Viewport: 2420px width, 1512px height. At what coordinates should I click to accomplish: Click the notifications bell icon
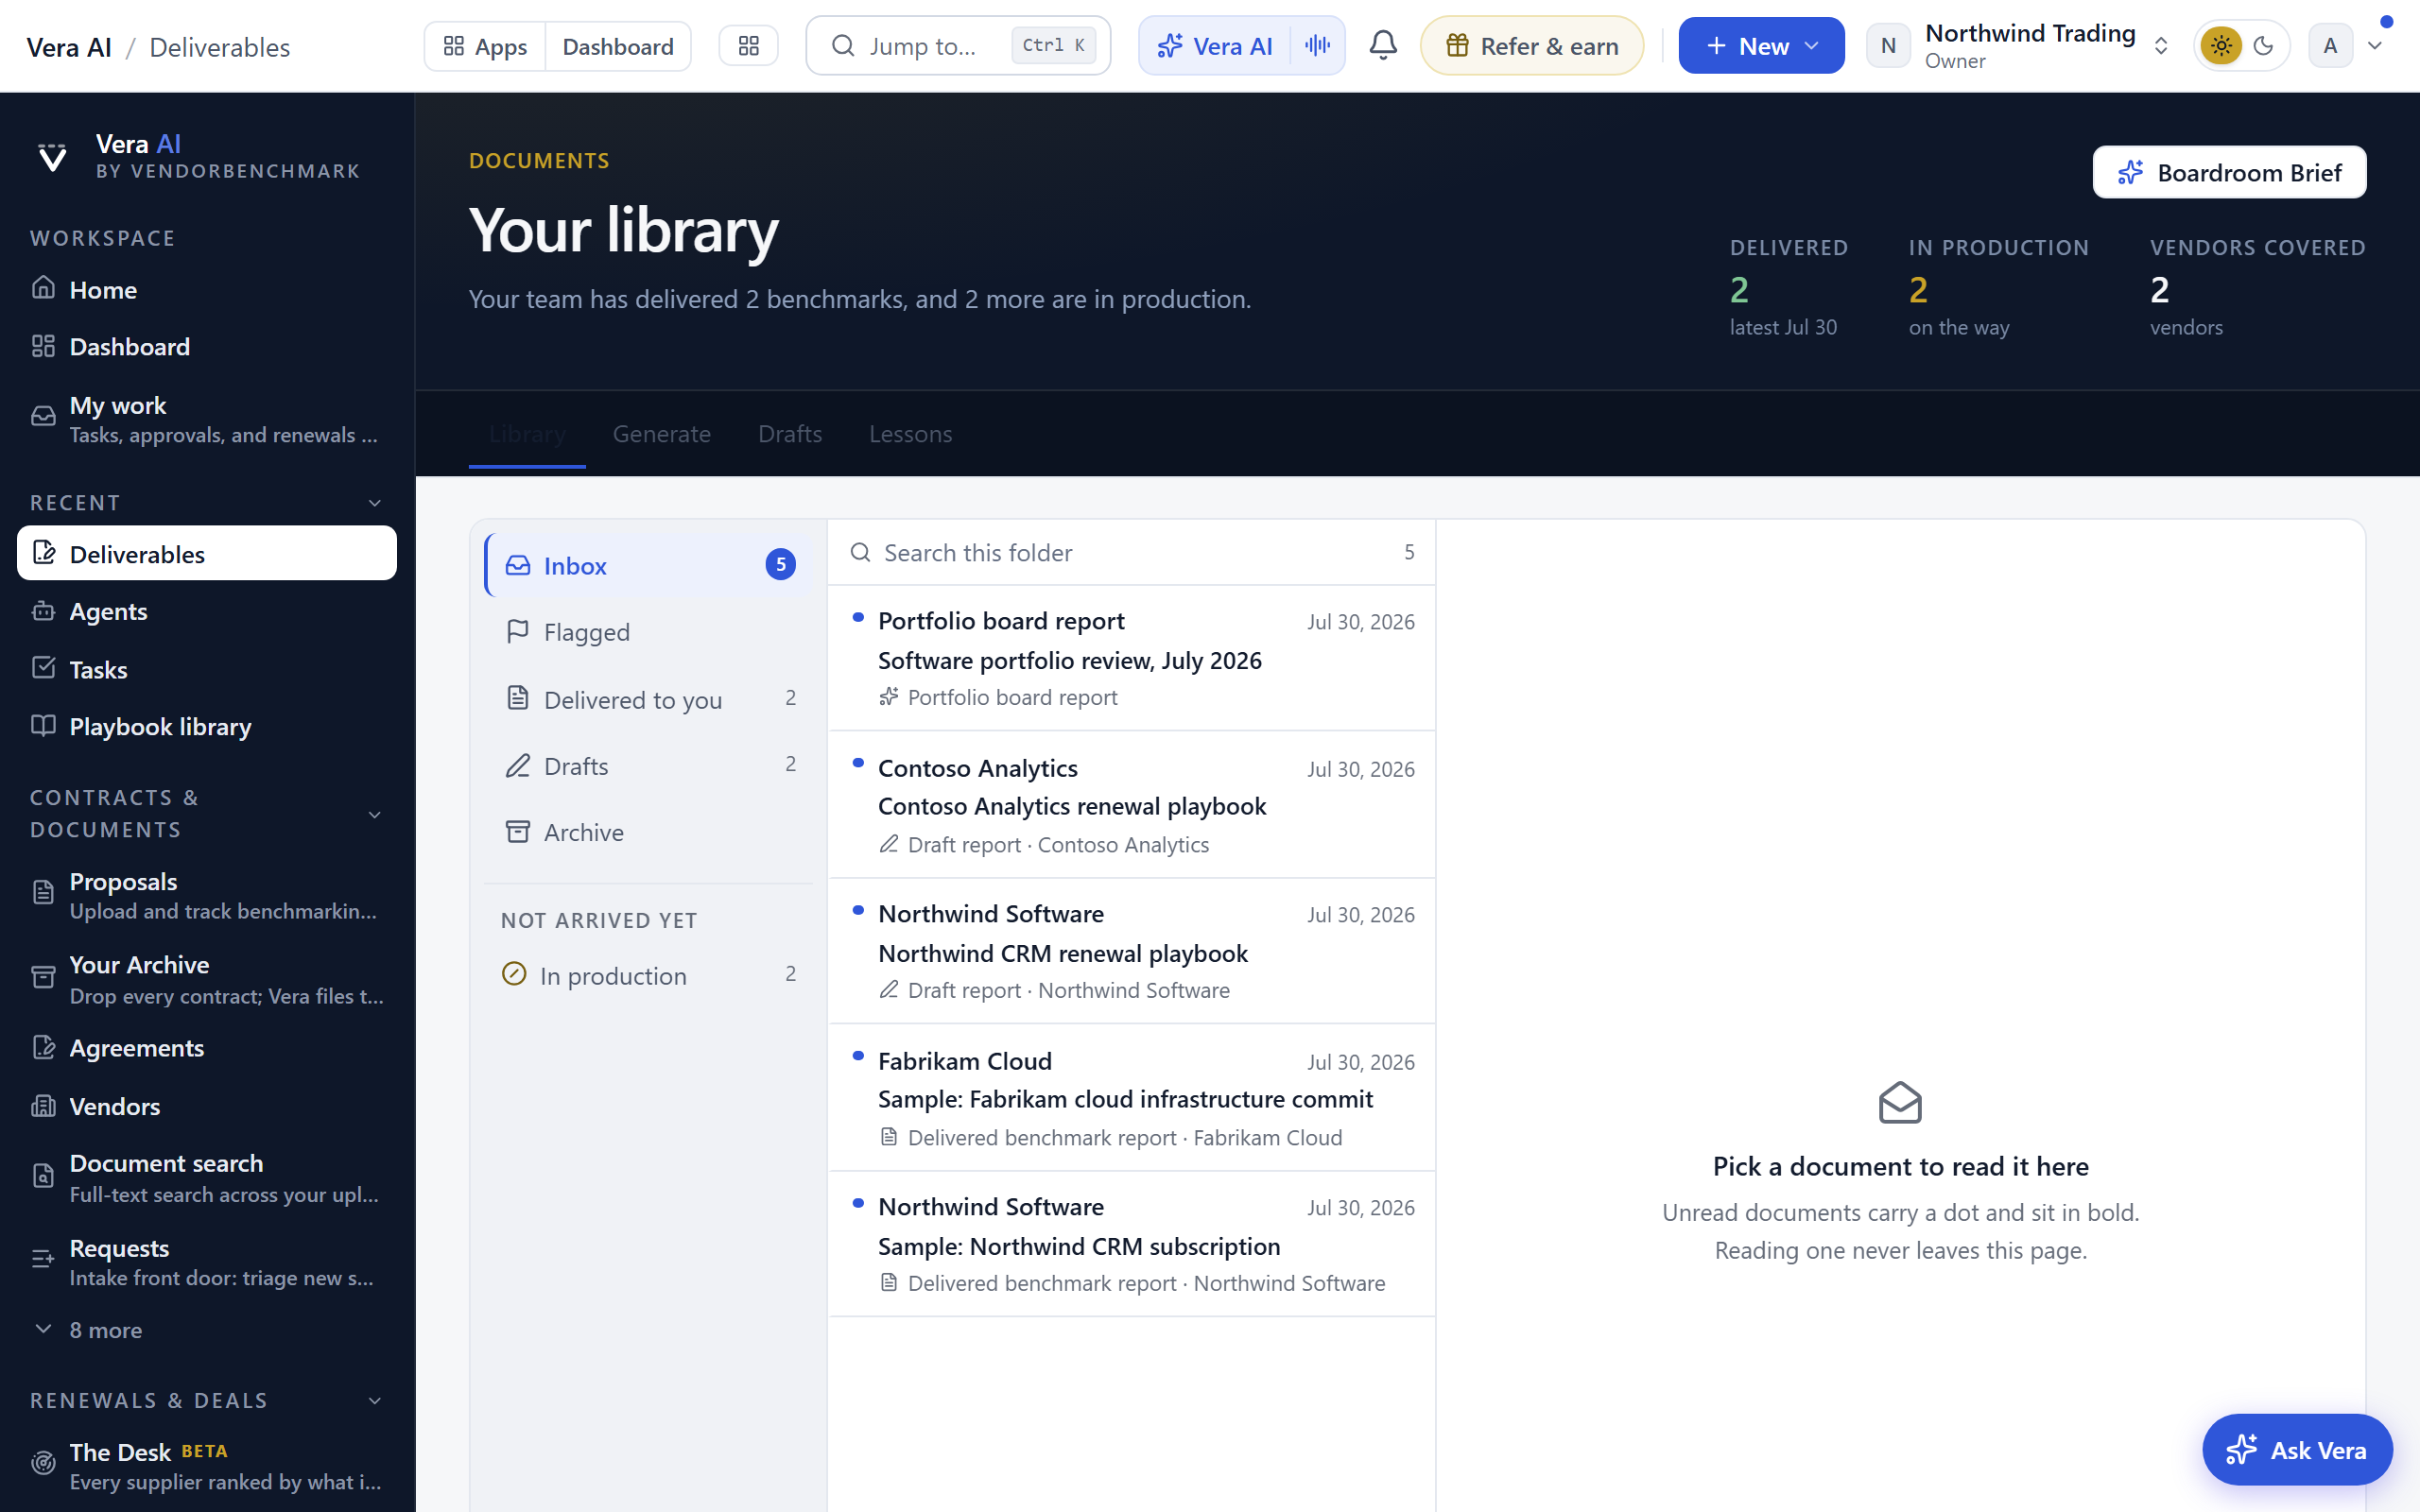pyautogui.click(x=1383, y=45)
